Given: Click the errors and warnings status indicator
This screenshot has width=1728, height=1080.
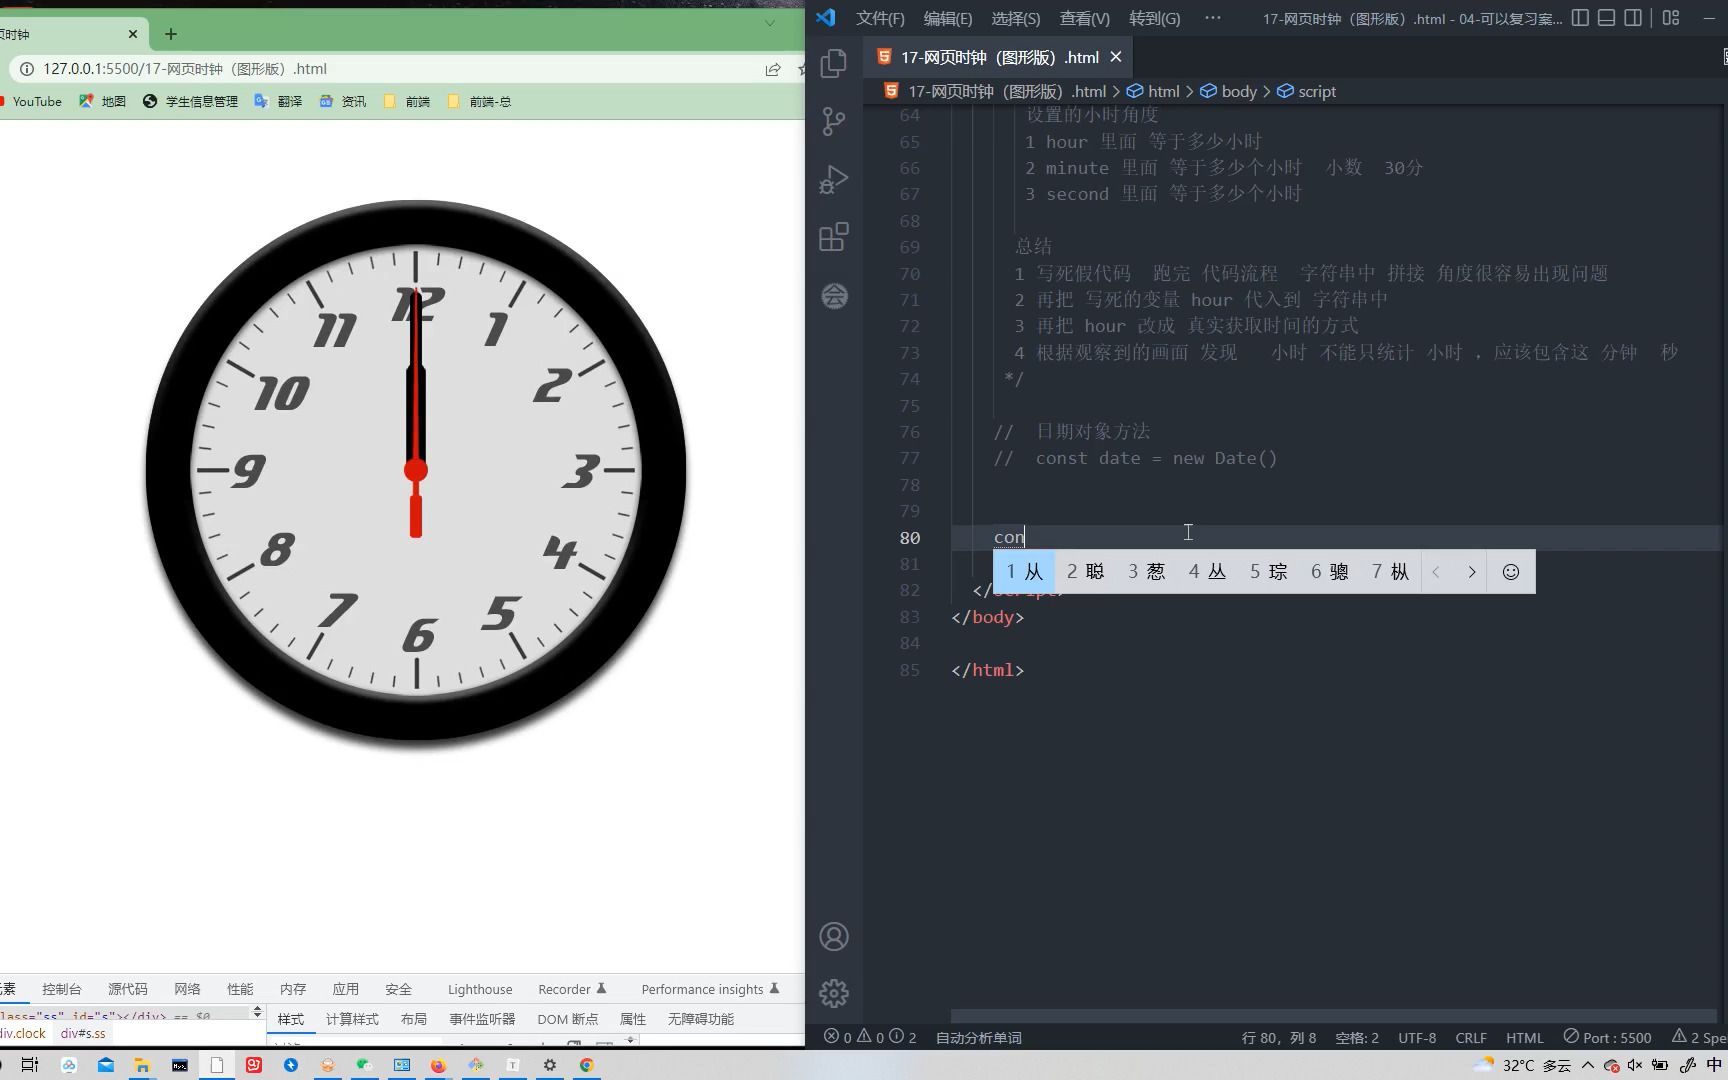Looking at the screenshot, I should click(x=870, y=1037).
